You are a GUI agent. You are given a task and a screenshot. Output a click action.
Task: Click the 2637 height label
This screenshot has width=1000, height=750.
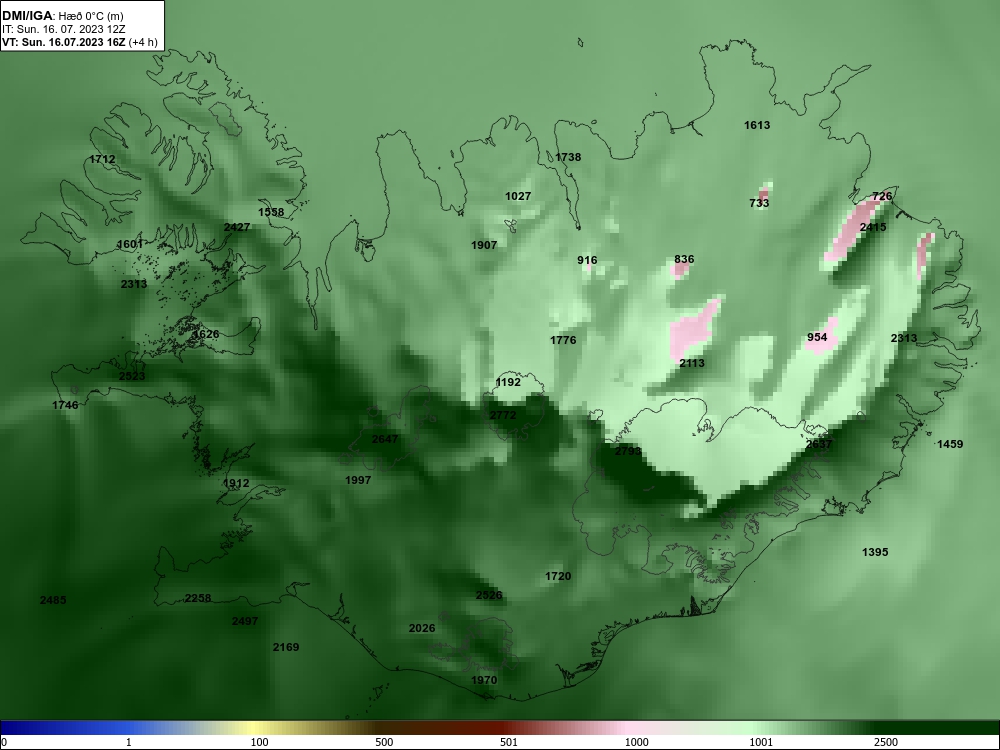(x=819, y=444)
